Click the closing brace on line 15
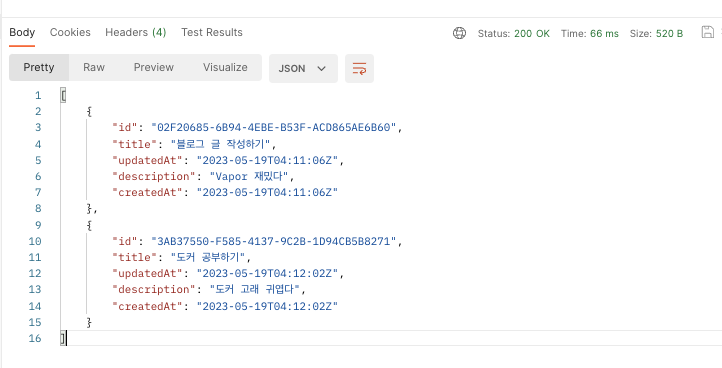The width and height of the screenshot is (722, 368). 89,322
